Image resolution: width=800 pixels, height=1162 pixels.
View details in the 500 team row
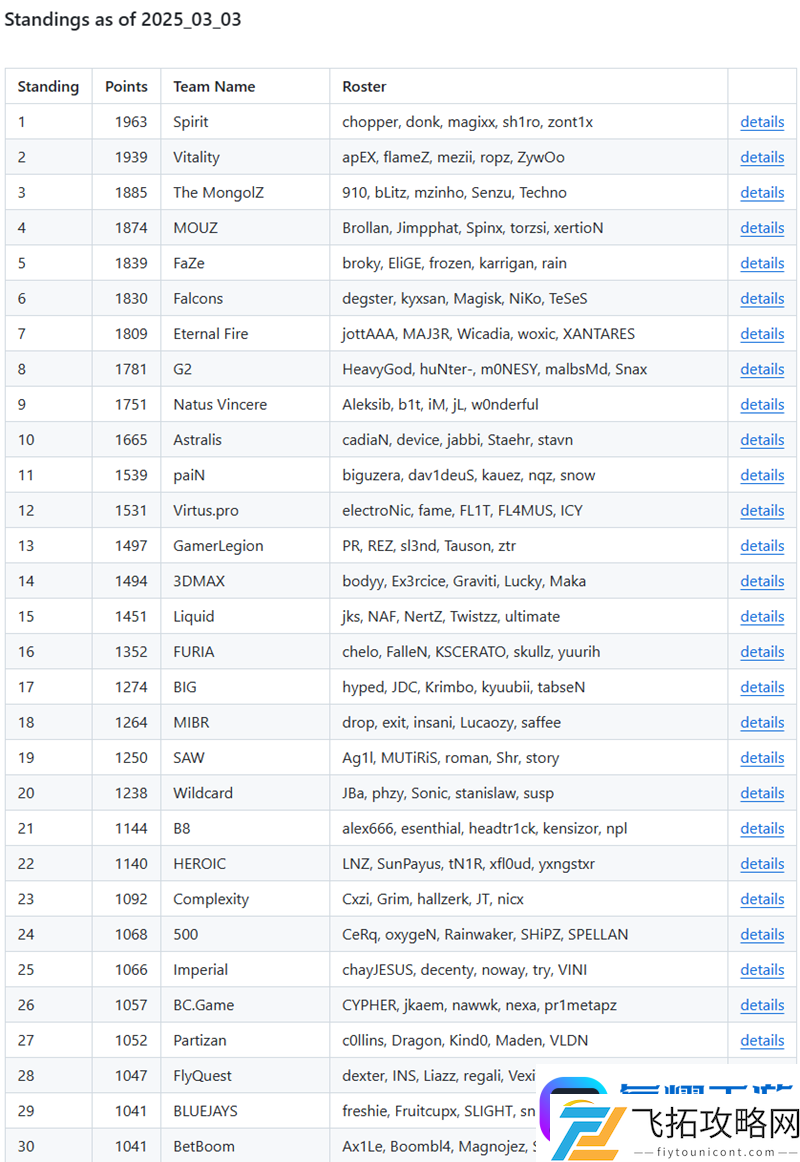pos(762,934)
